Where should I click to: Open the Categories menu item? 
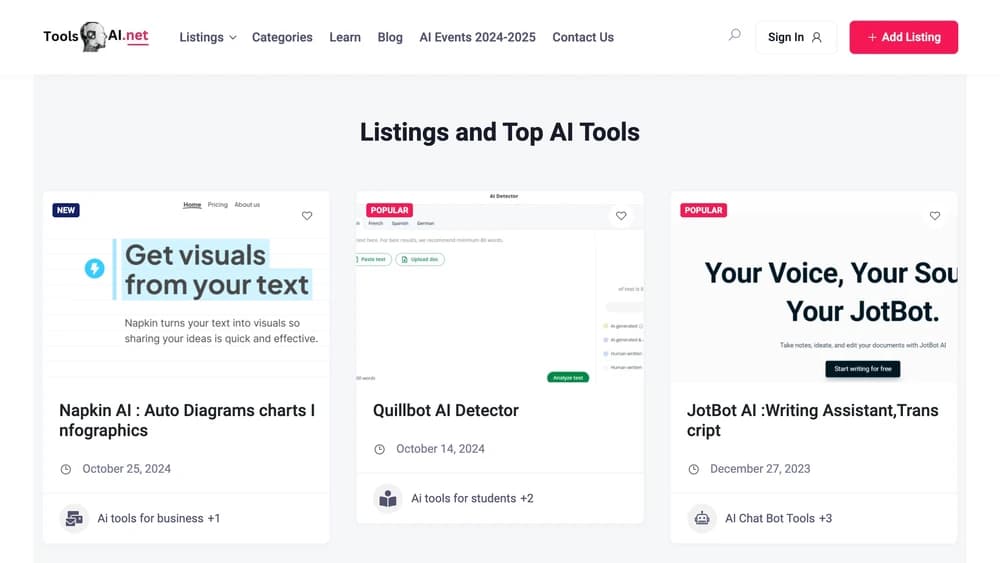pyautogui.click(x=282, y=37)
